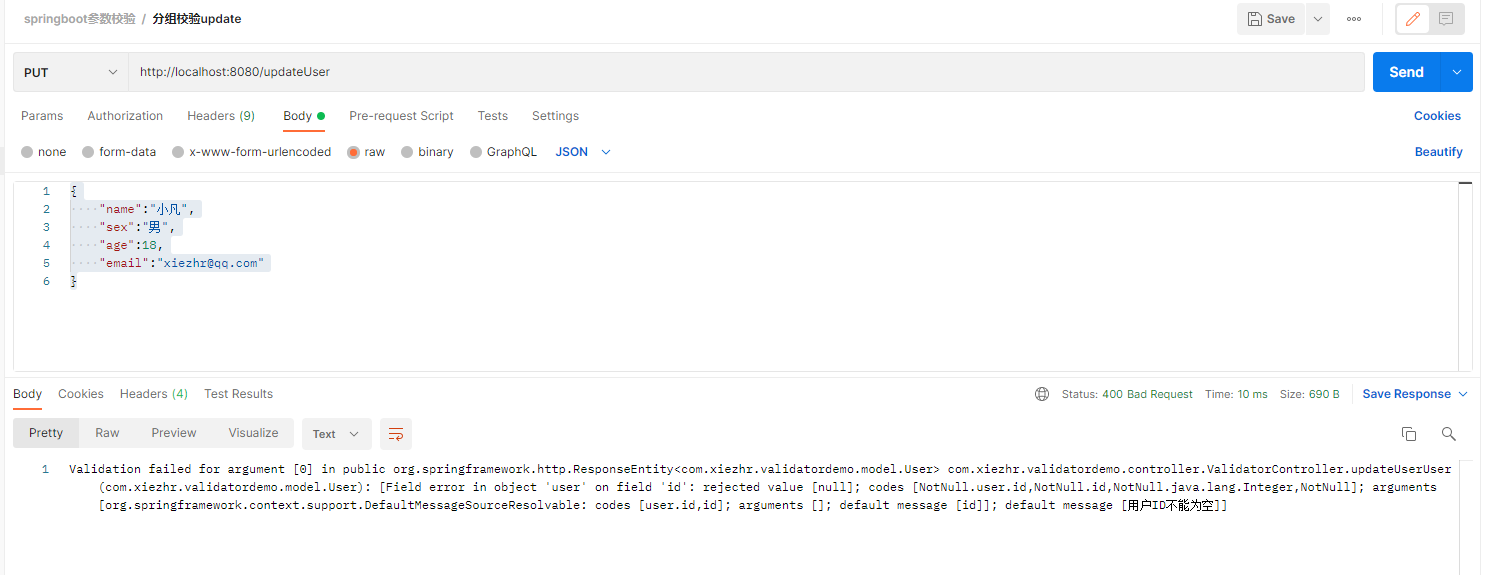
Task: Open the three-dots more actions menu
Action: pos(1354,19)
